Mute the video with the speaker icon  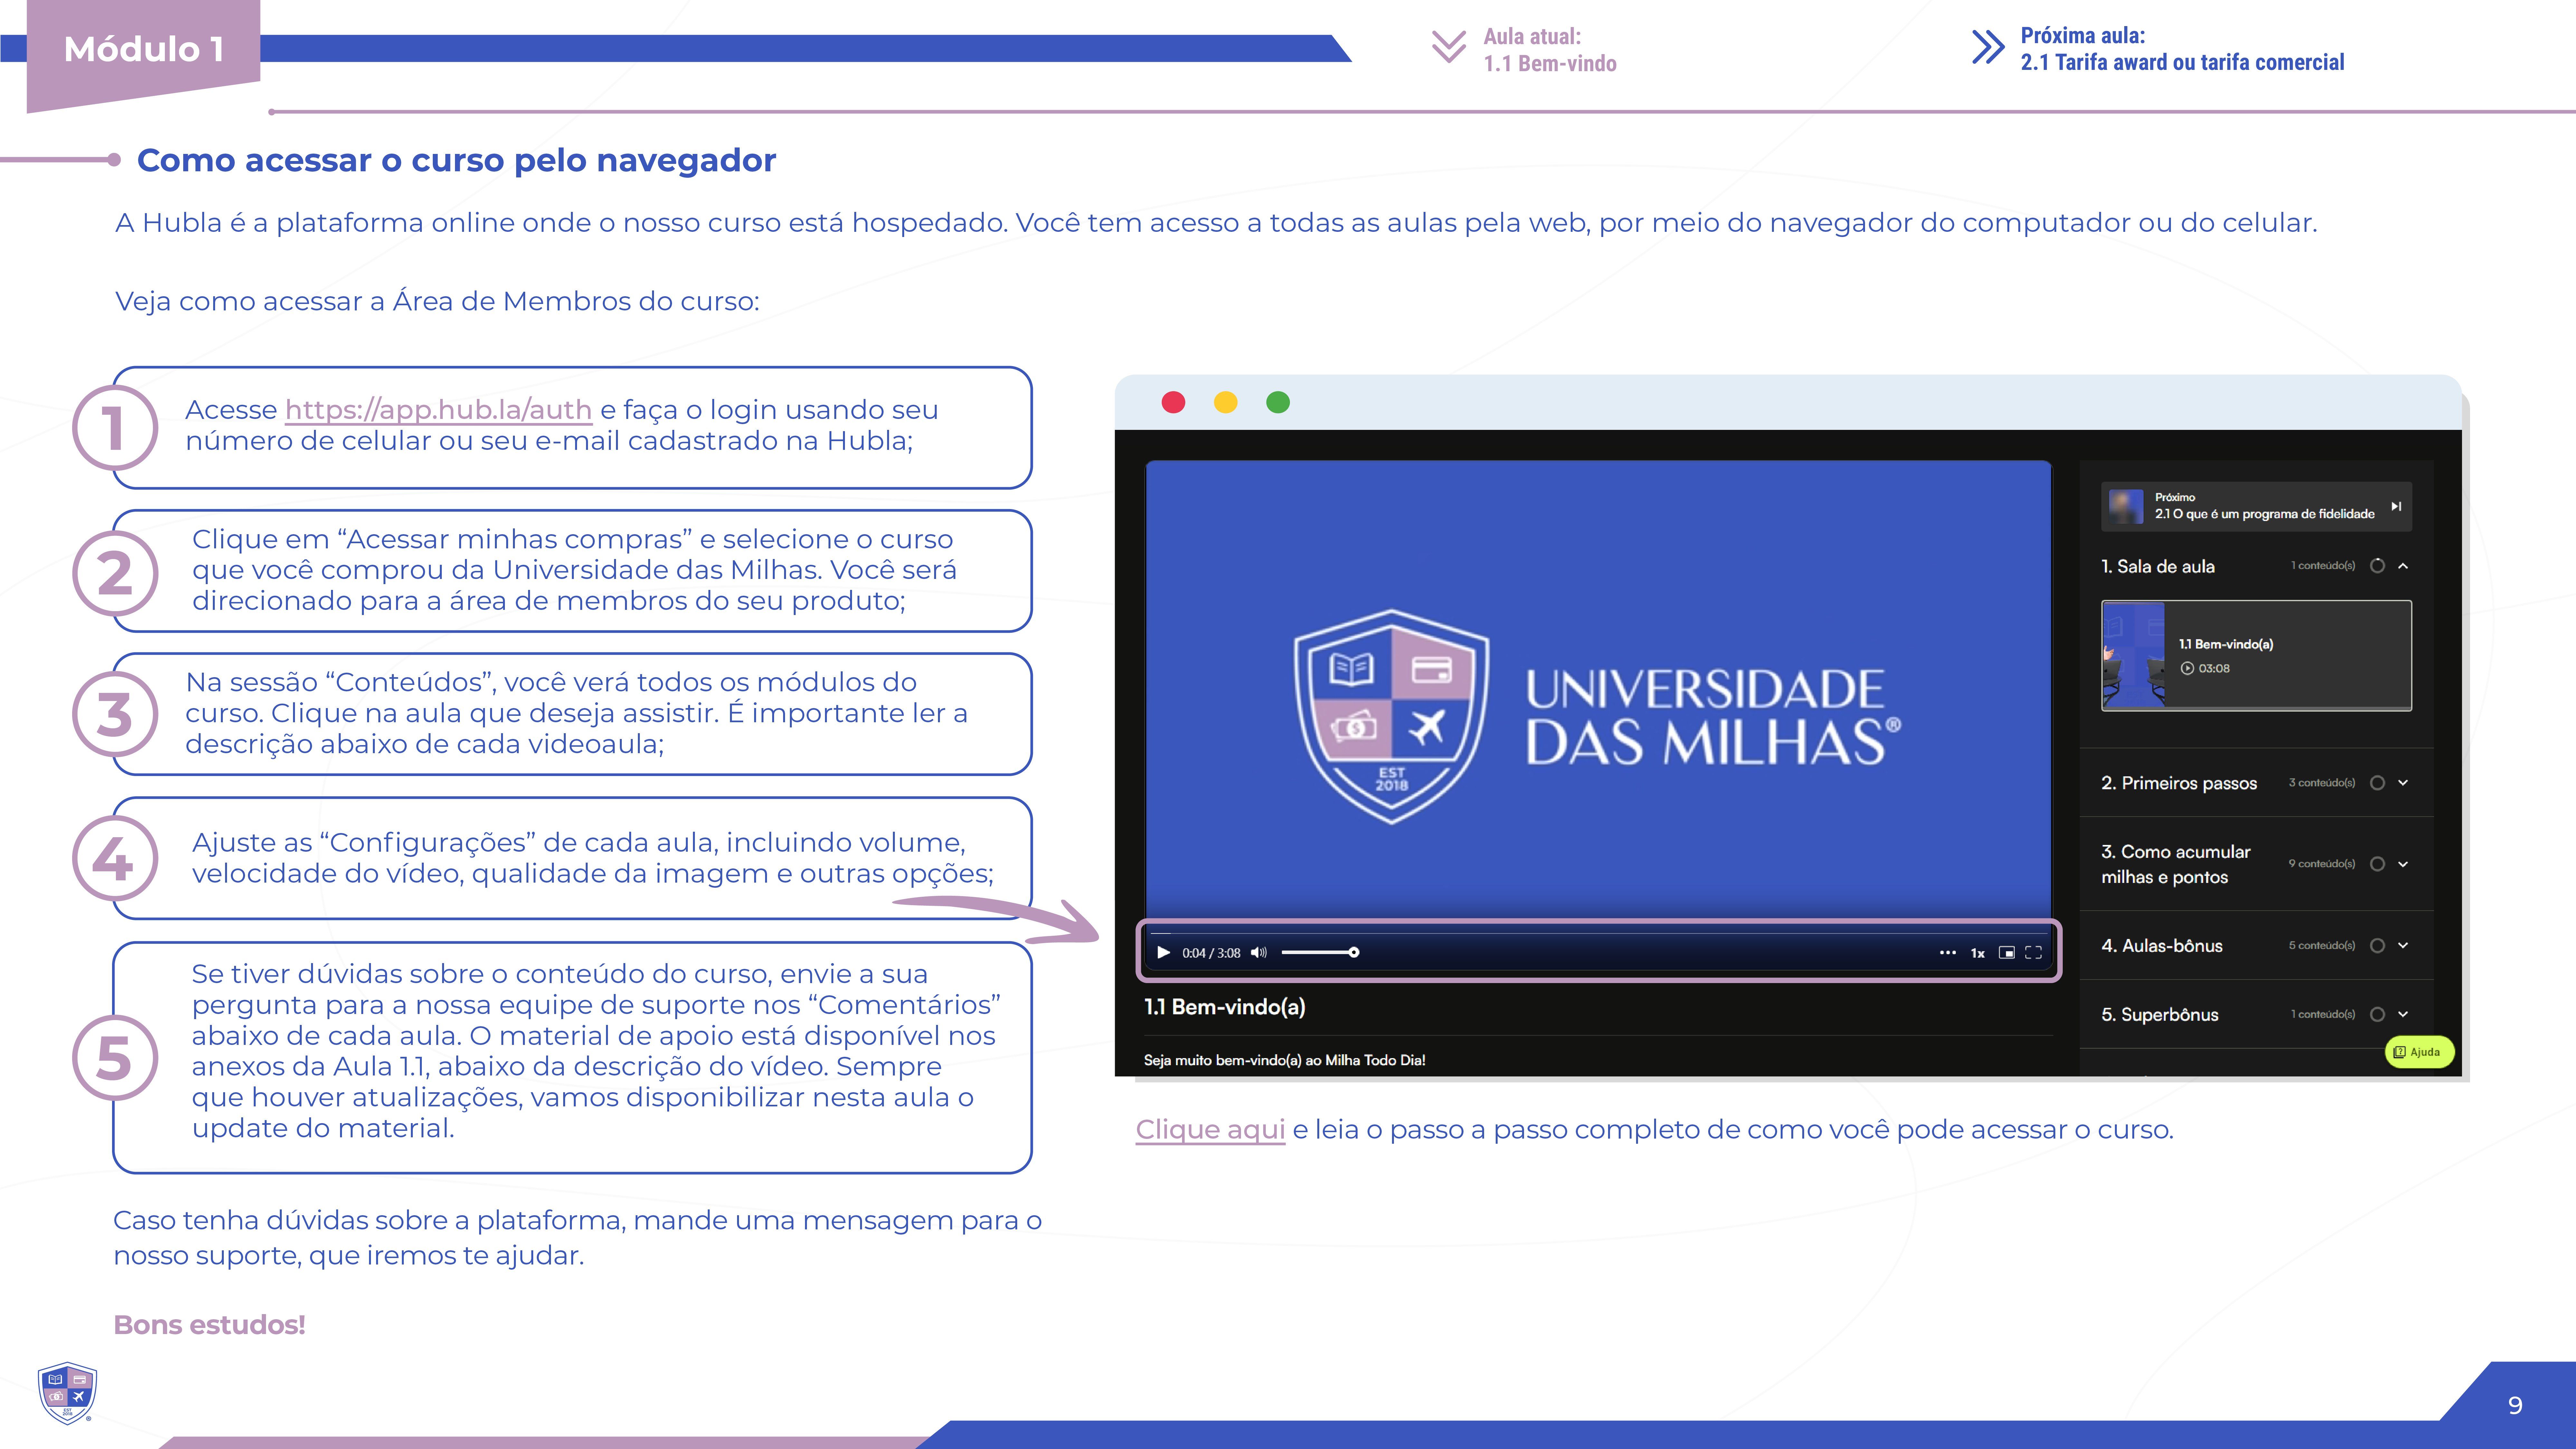(1259, 952)
